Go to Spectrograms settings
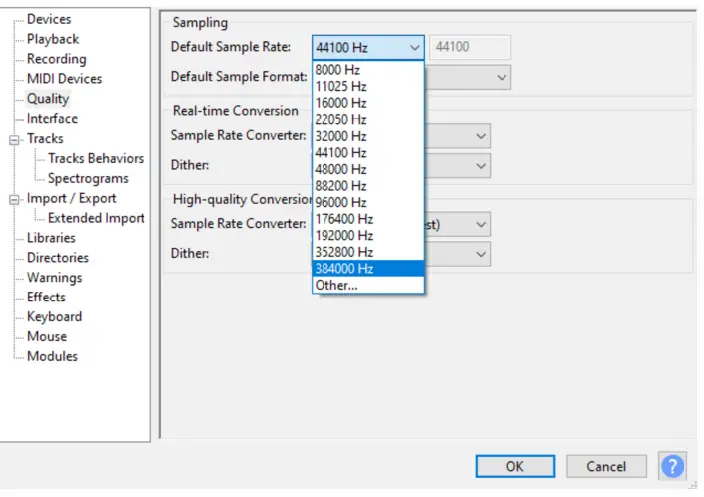Viewport: 704px width, 497px height. point(88,178)
